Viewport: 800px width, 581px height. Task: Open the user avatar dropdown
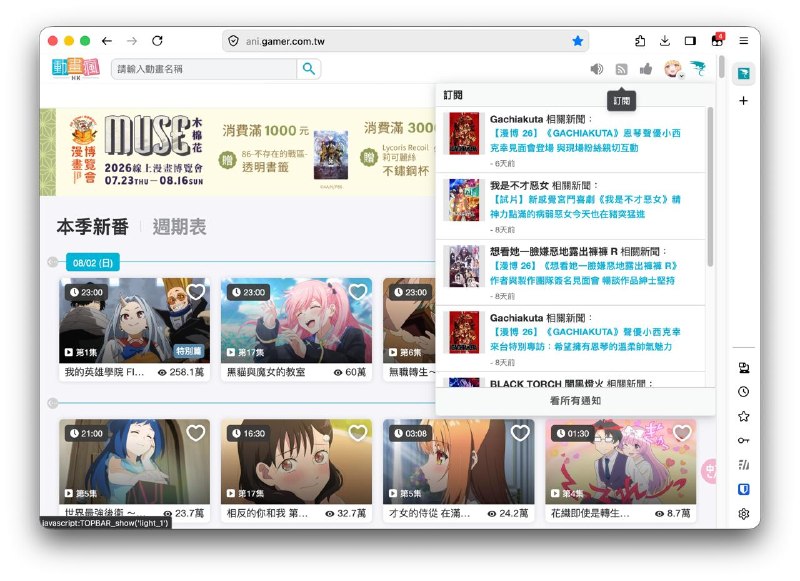tap(673, 69)
